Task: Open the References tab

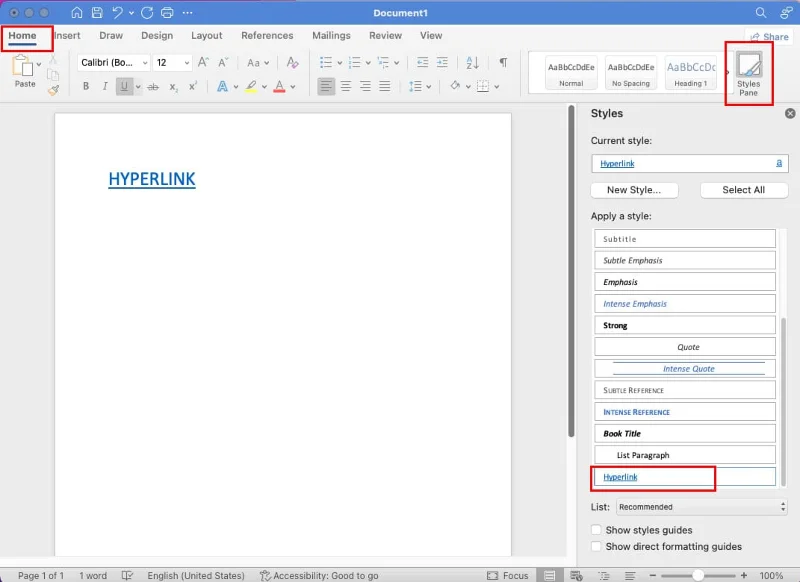Action: (x=267, y=35)
